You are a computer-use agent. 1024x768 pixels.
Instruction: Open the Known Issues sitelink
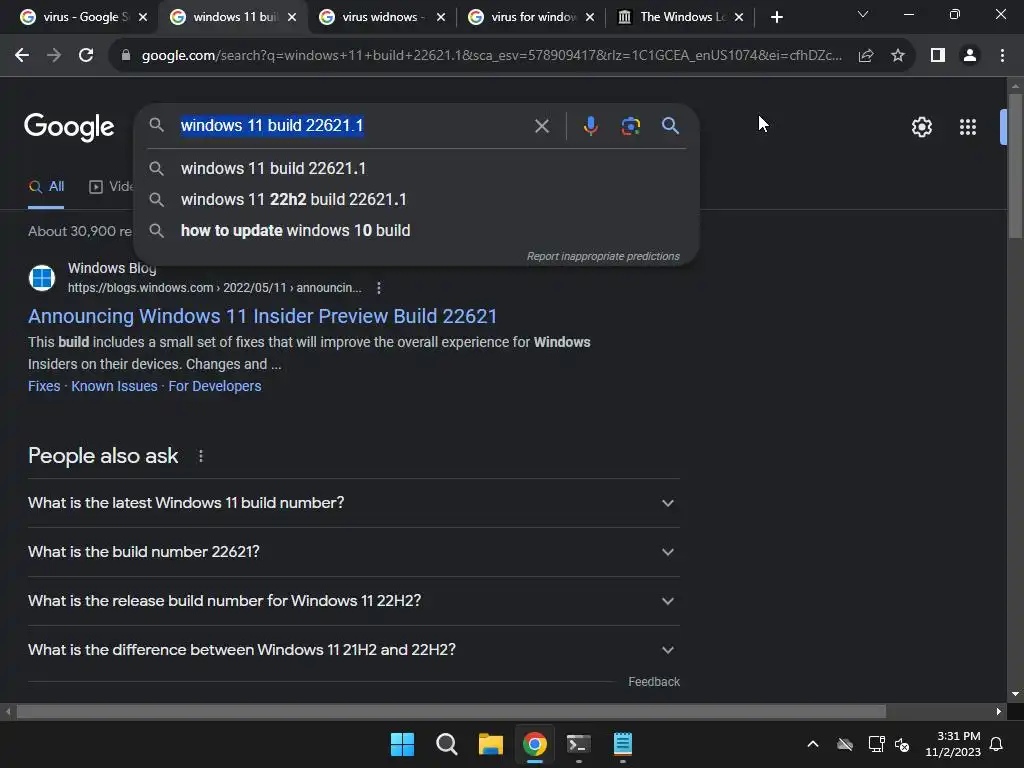114,386
